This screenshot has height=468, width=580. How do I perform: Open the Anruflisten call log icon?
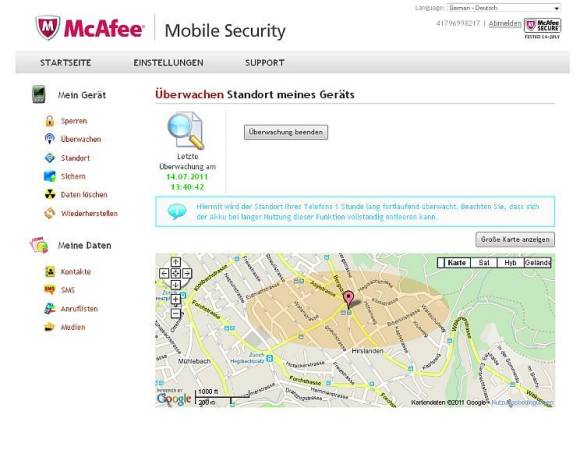pos(50,309)
